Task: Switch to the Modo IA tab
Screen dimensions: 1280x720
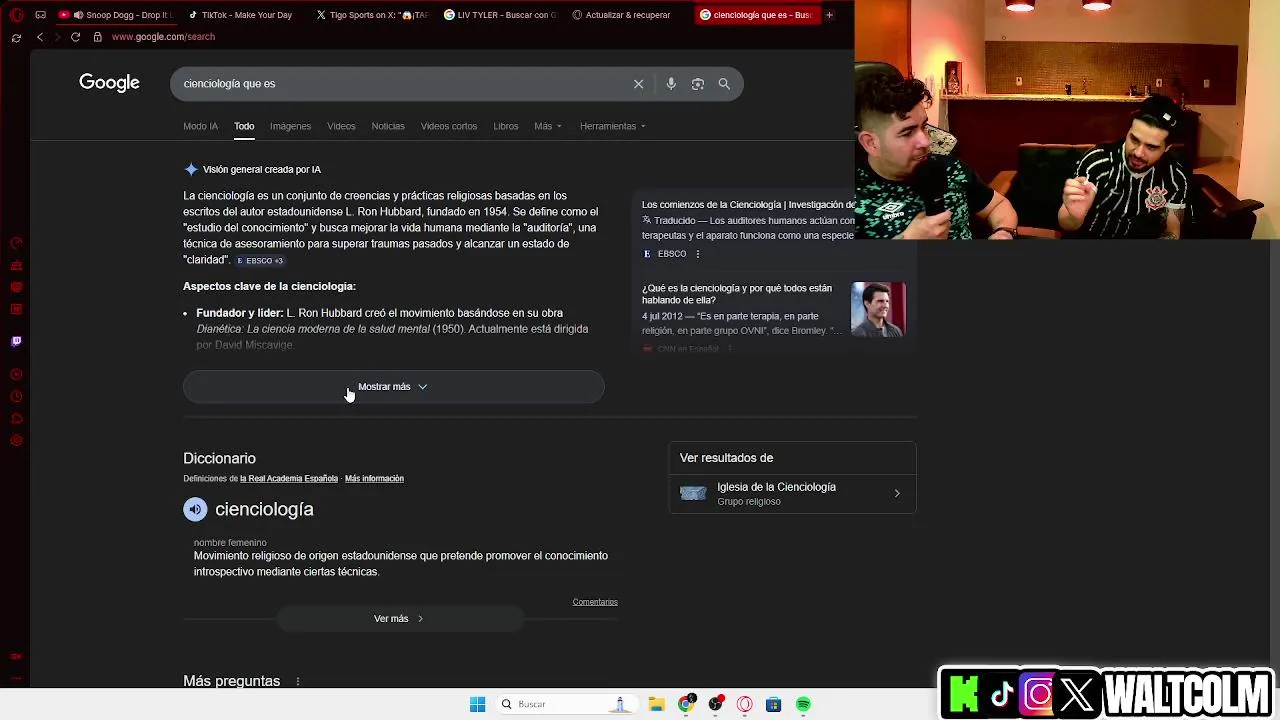Action: pyautogui.click(x=200, y=126)
